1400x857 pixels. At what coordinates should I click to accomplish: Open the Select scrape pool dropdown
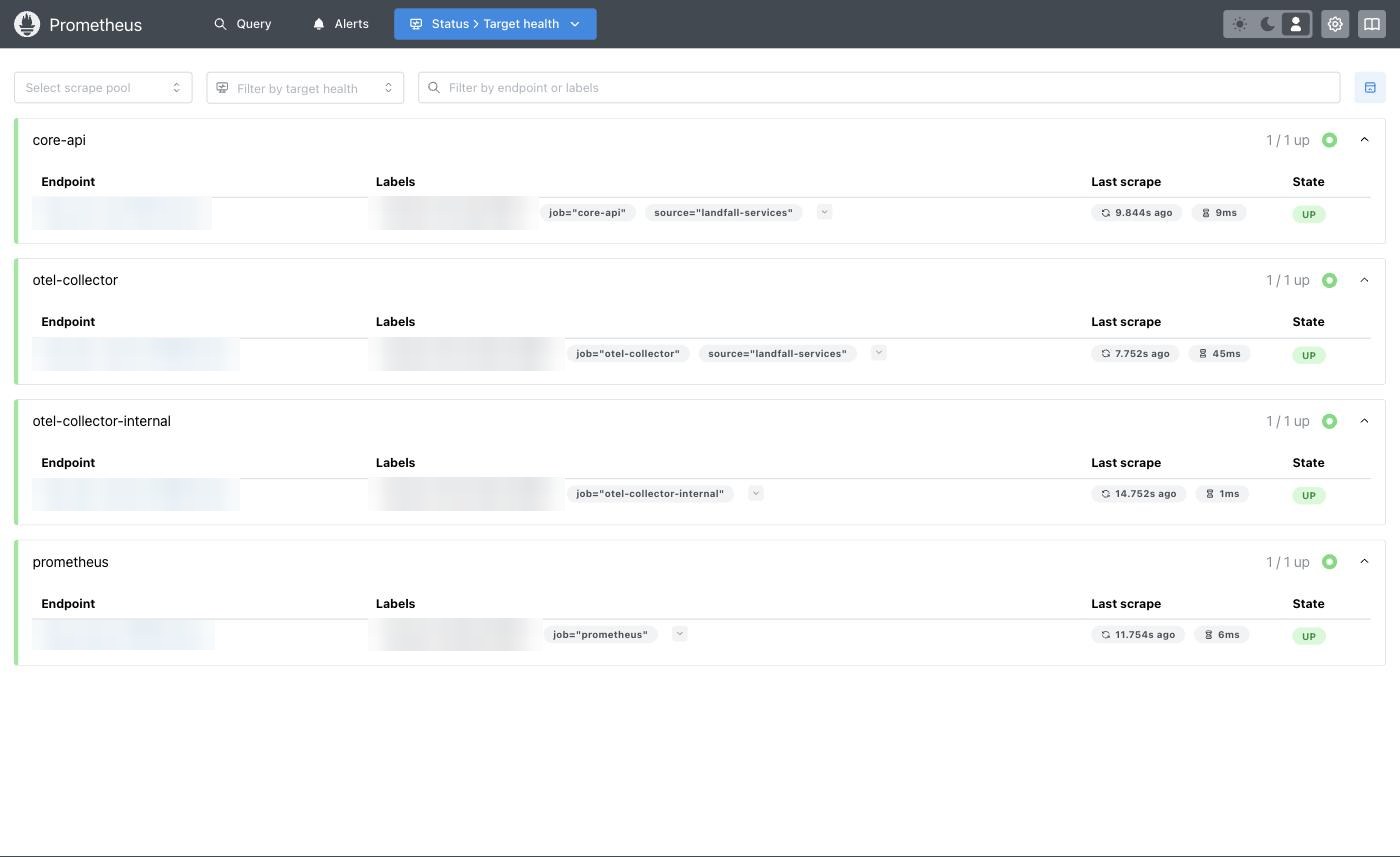pos(103,88)
